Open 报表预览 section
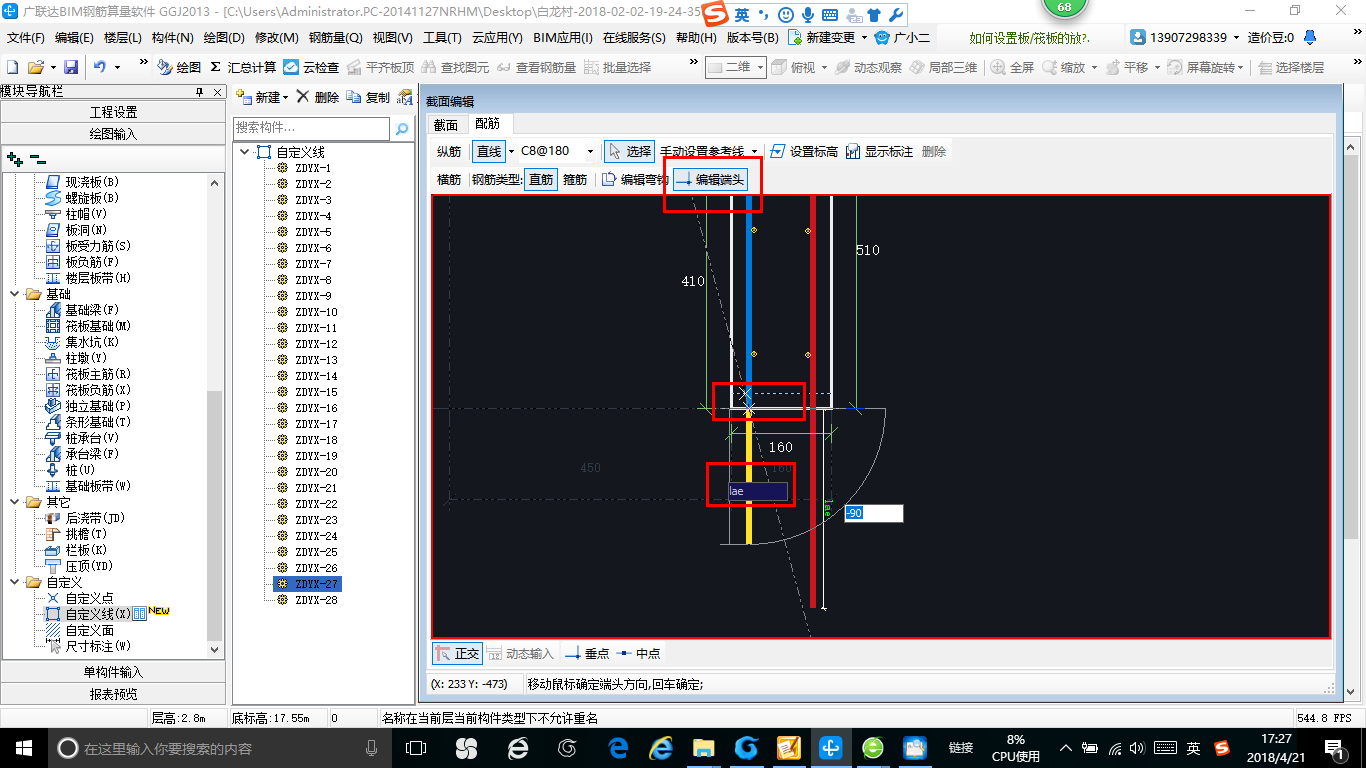Screen dimensions: 1366x768 tap(113, 694)
